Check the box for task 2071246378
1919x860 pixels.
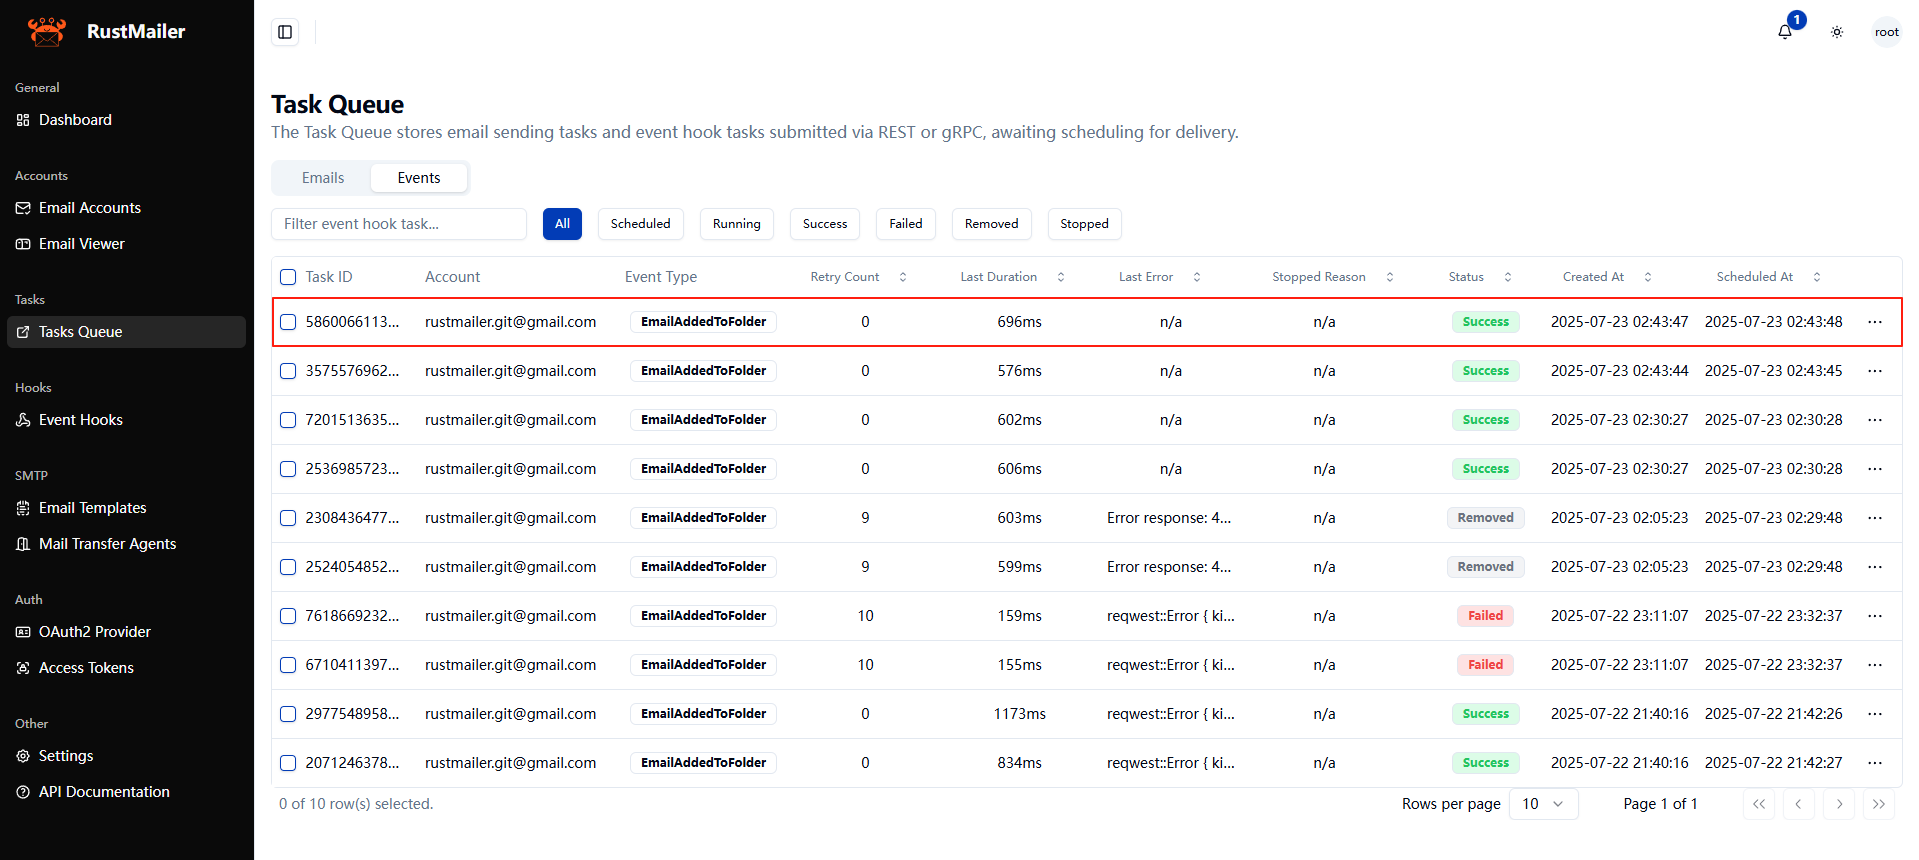288,763
